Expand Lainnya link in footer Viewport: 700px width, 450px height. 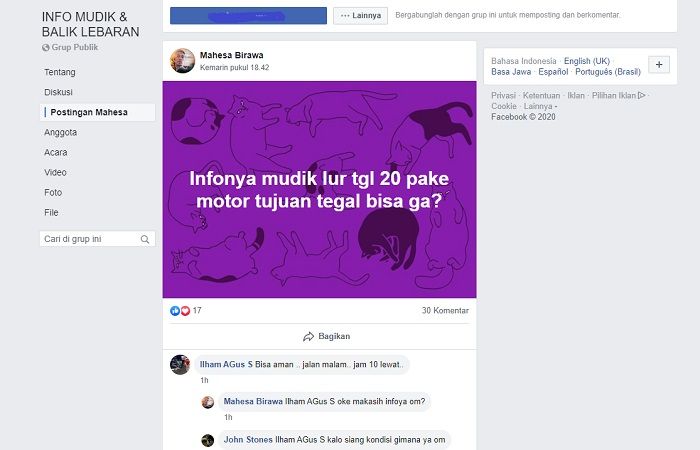coord(538,106)
